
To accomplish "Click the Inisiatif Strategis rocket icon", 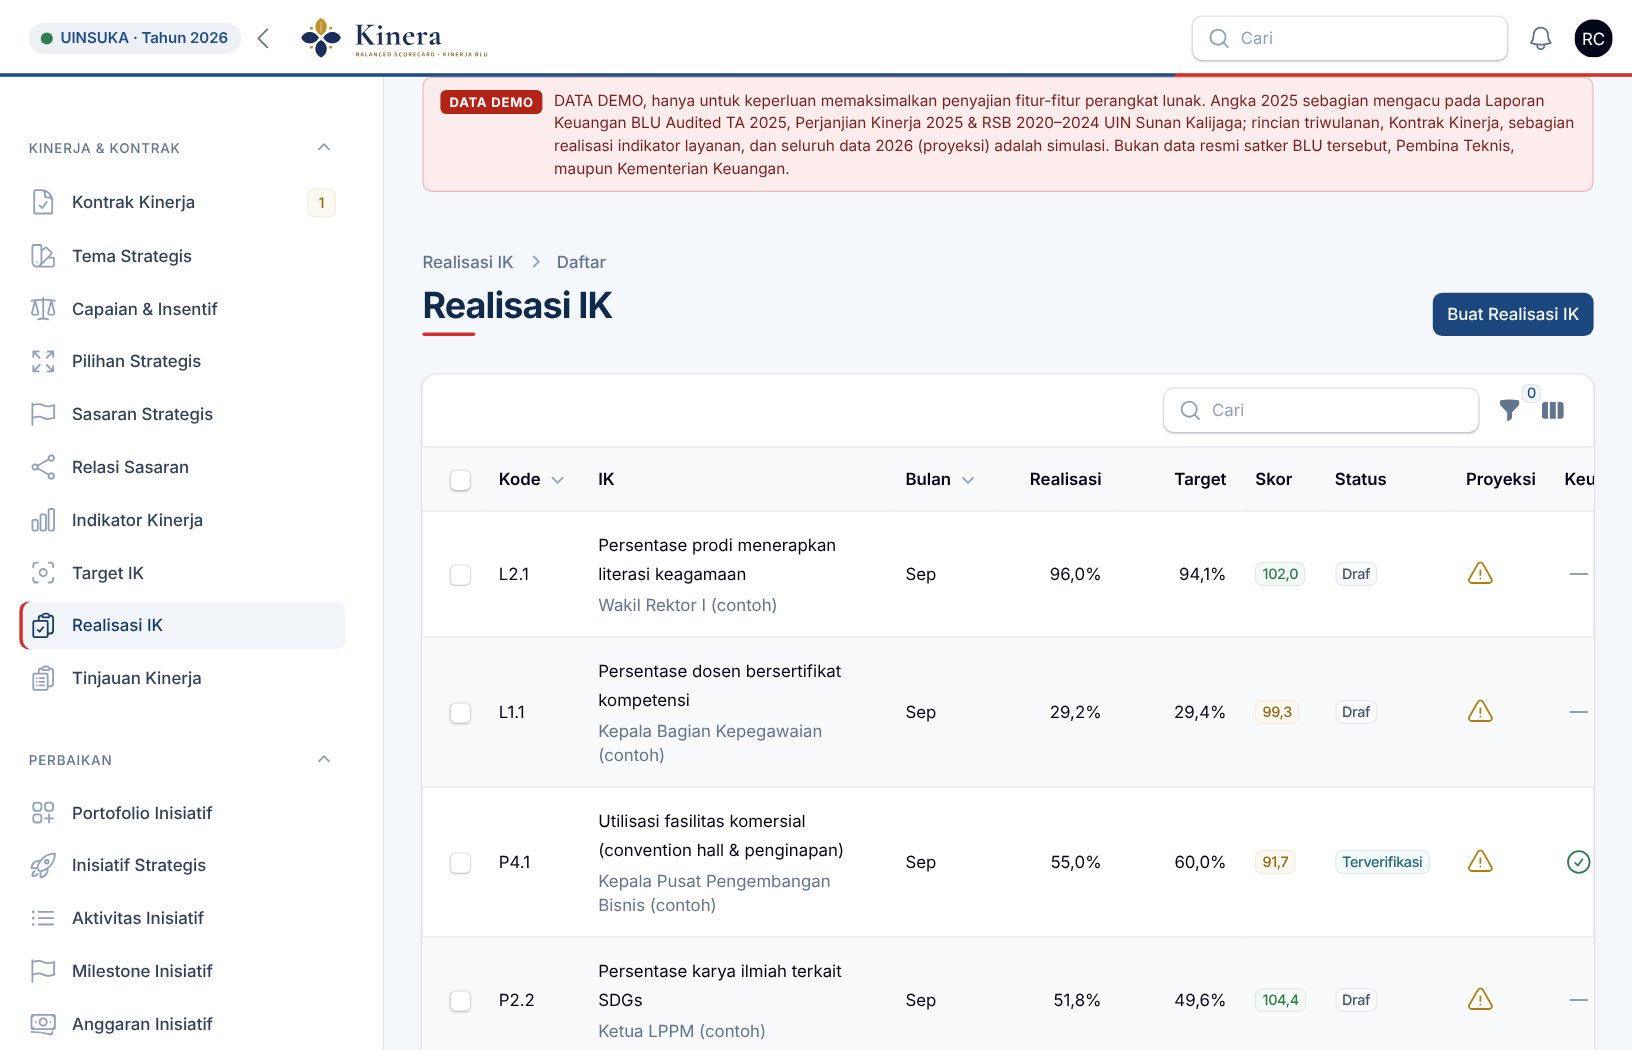I will [x=43, y=865].
